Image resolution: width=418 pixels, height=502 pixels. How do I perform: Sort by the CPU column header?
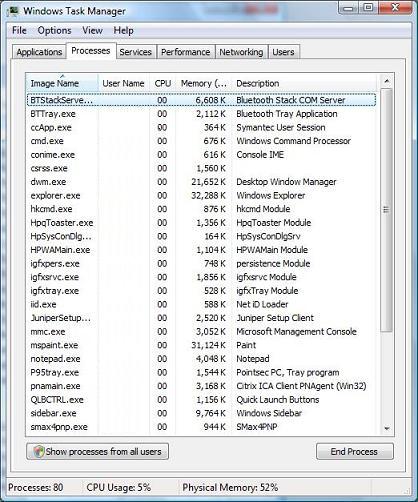(163, 83)
